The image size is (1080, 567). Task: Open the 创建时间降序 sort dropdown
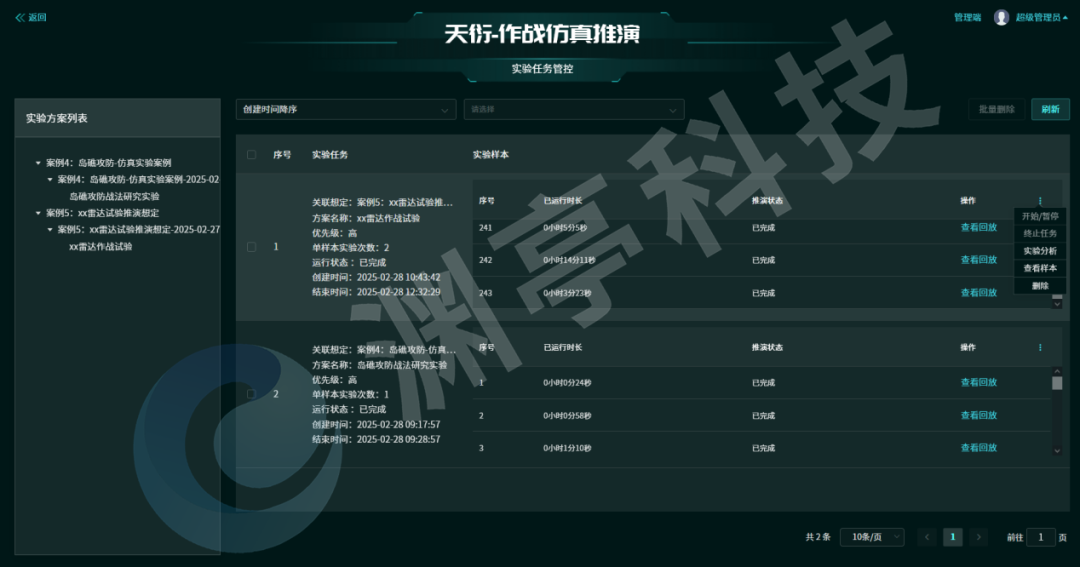click(x=346, y=110)
